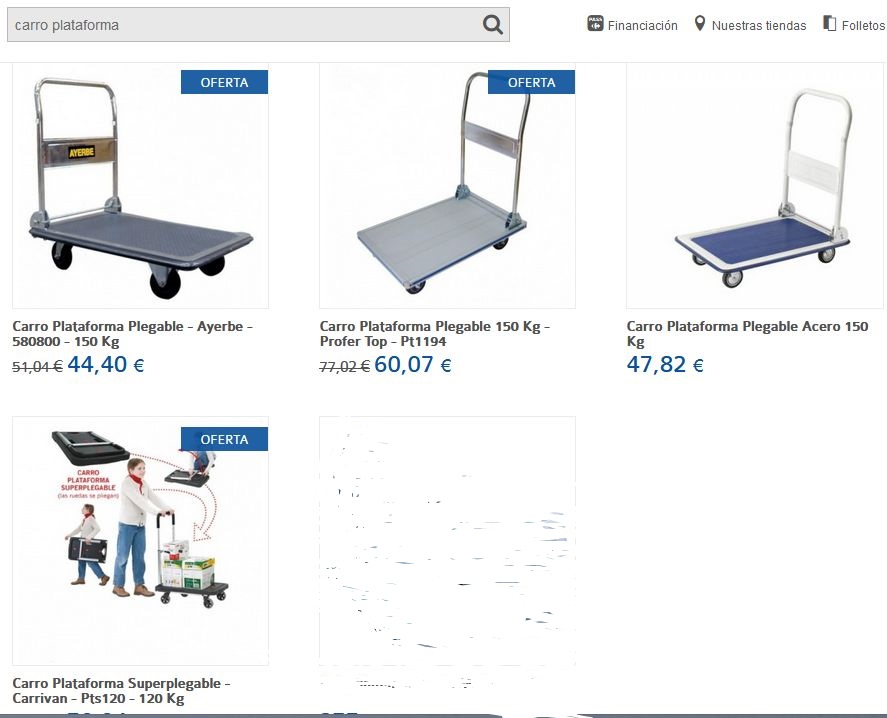Click the Folletos brochure icon
887x718 pixels.
[x=829, y=24]
